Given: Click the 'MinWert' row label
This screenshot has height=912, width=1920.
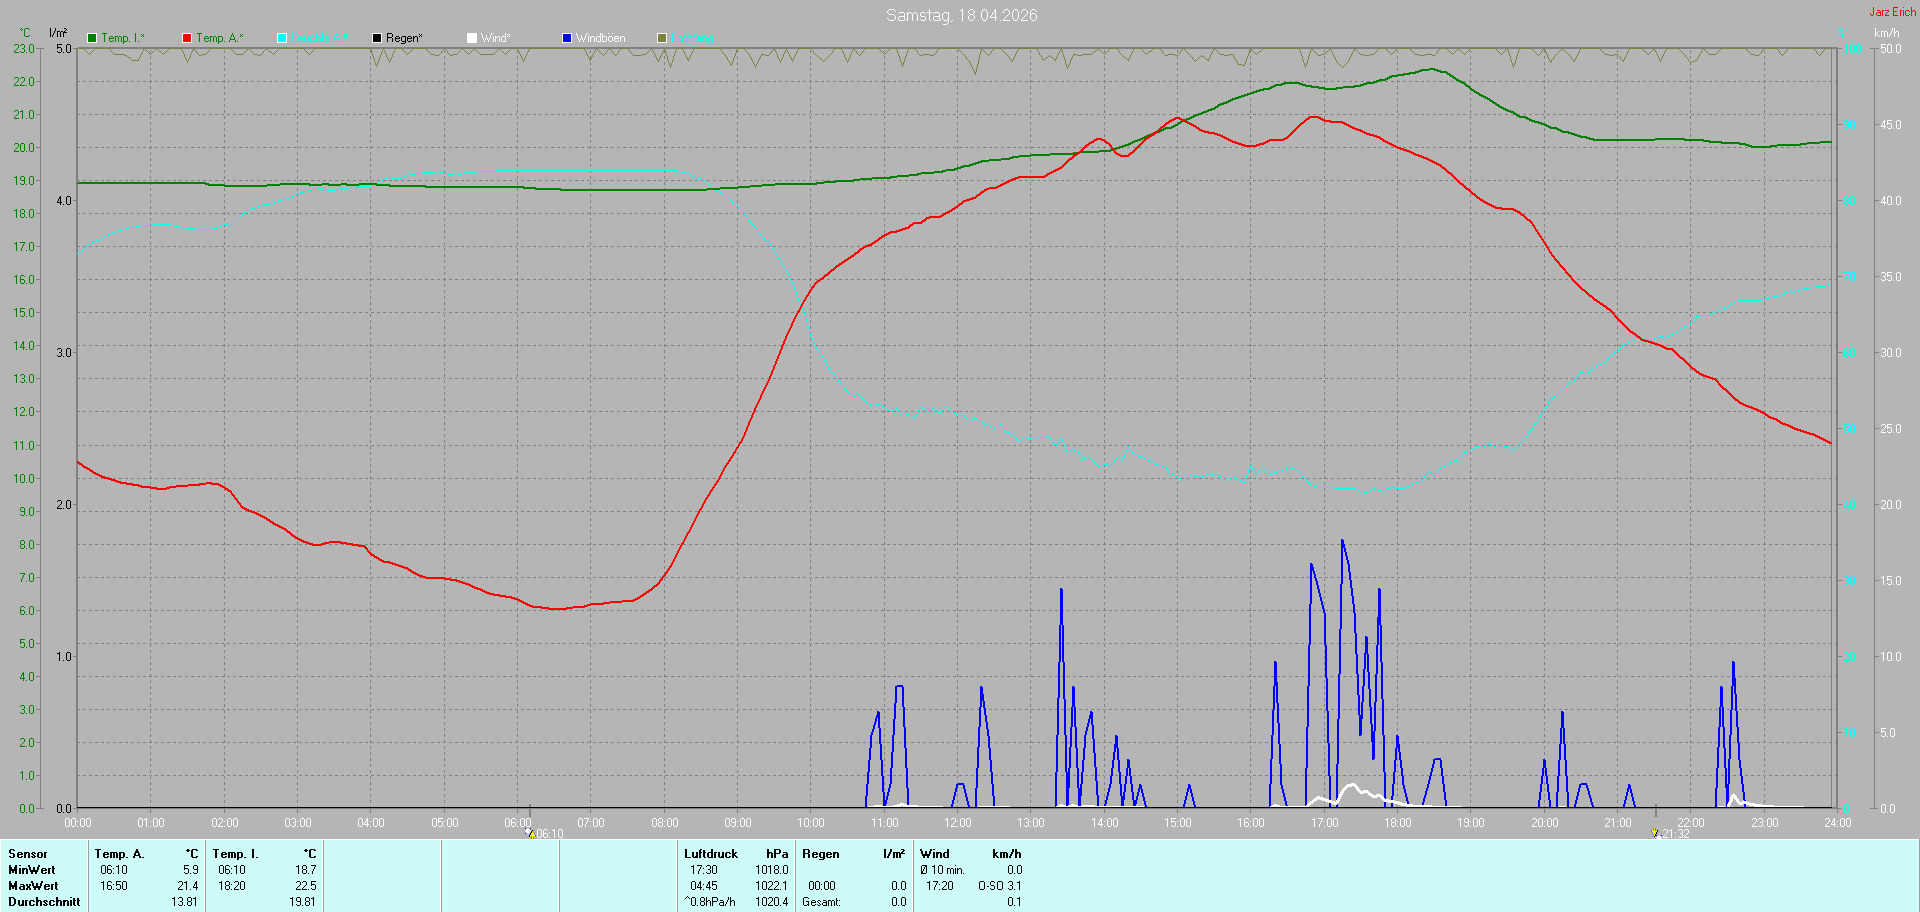Looking at the screenshot, I should tap(32, 870).
